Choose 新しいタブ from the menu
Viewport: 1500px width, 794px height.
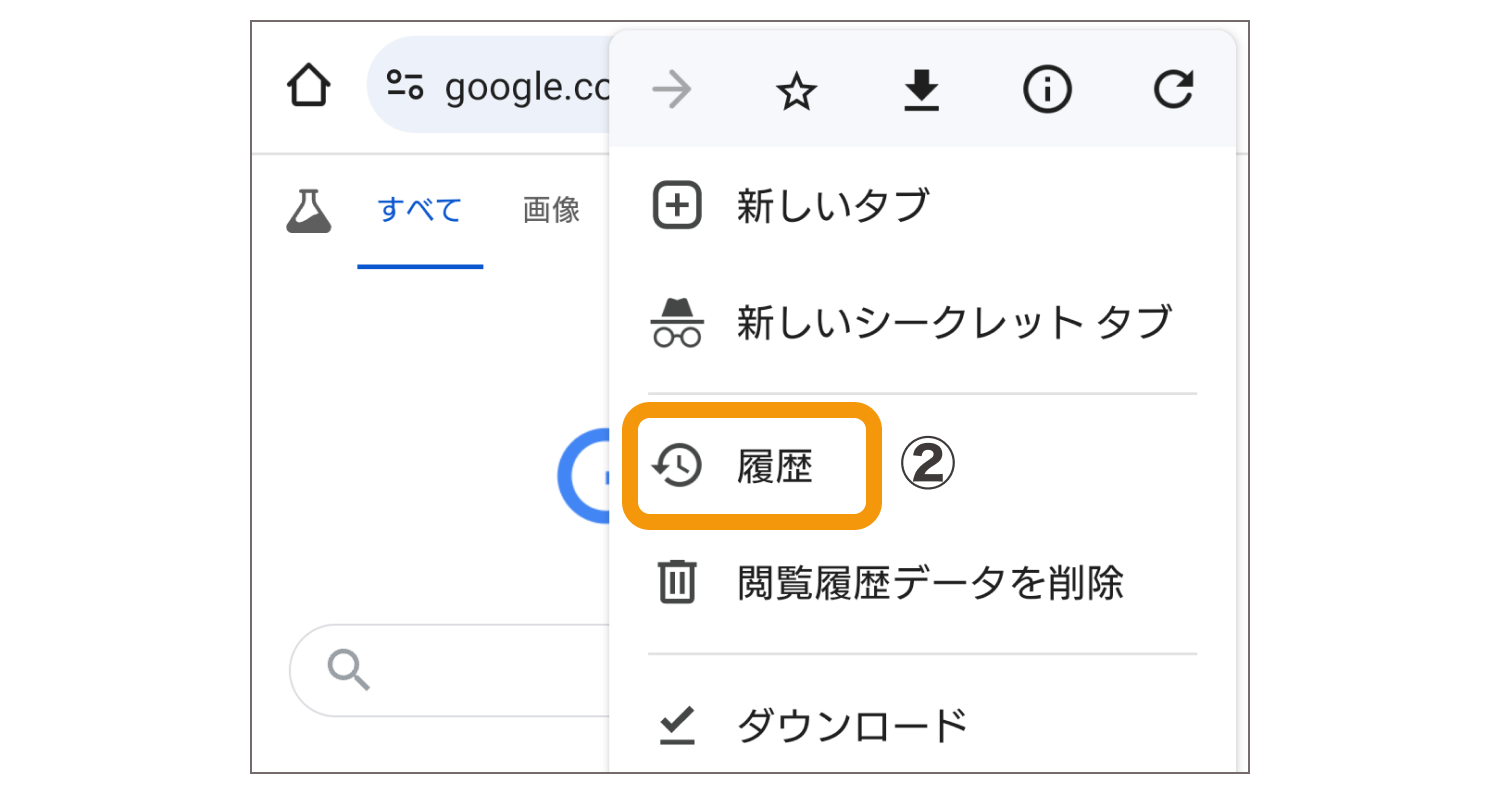[833, 204]
